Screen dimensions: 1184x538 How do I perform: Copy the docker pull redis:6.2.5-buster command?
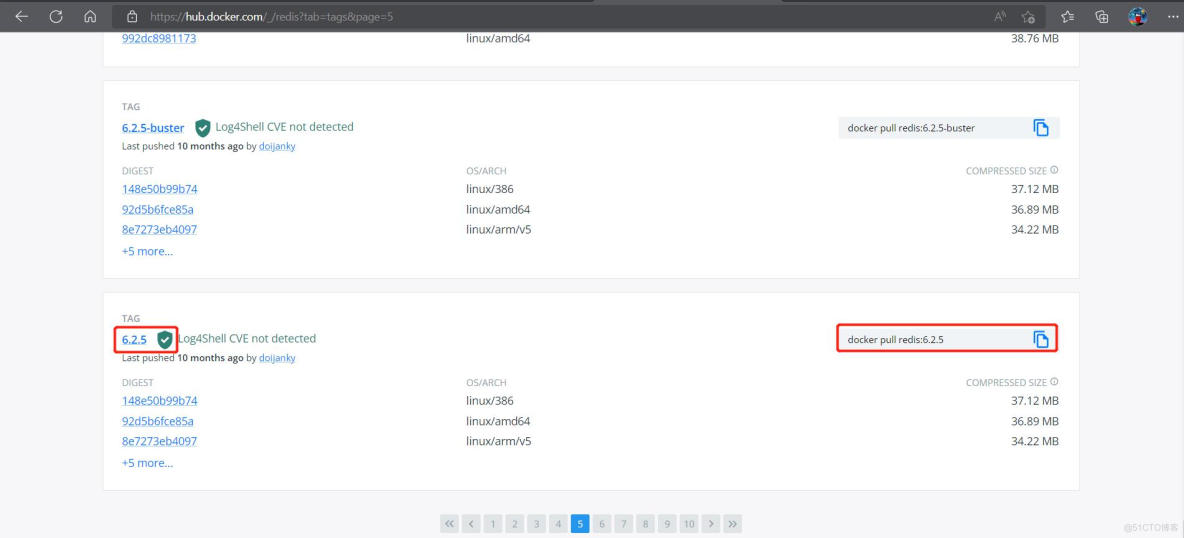[1041, 128]
